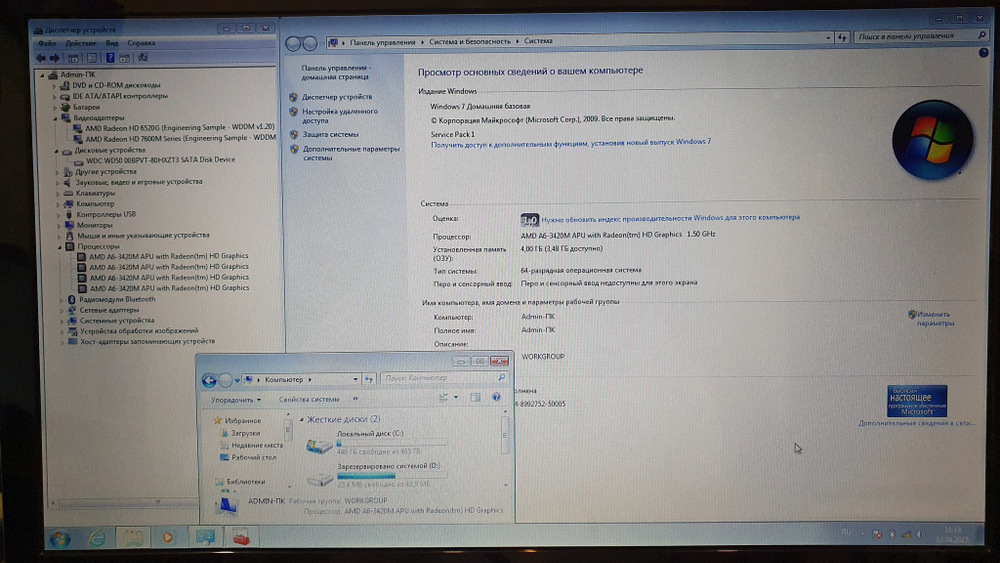Open Вид menu in Device Manager
The image size is (1000, 563).
pos(112,43)
